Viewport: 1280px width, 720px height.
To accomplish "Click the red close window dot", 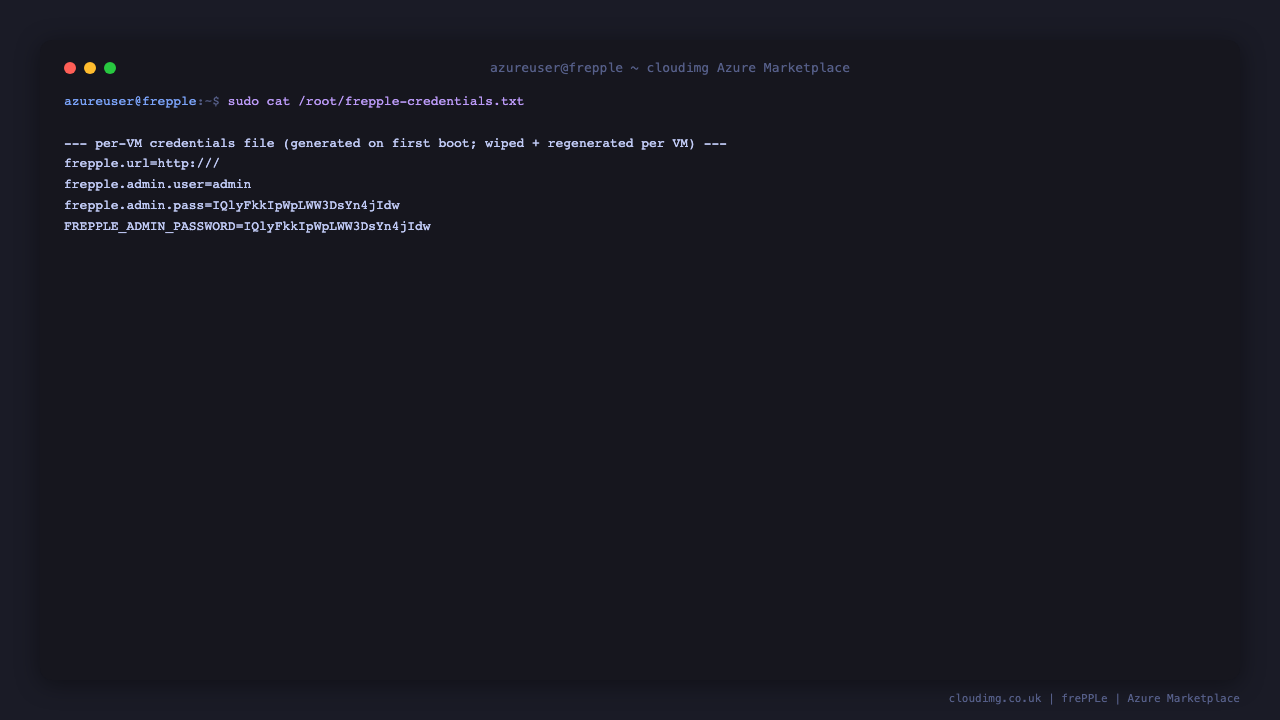I will 70,68.
